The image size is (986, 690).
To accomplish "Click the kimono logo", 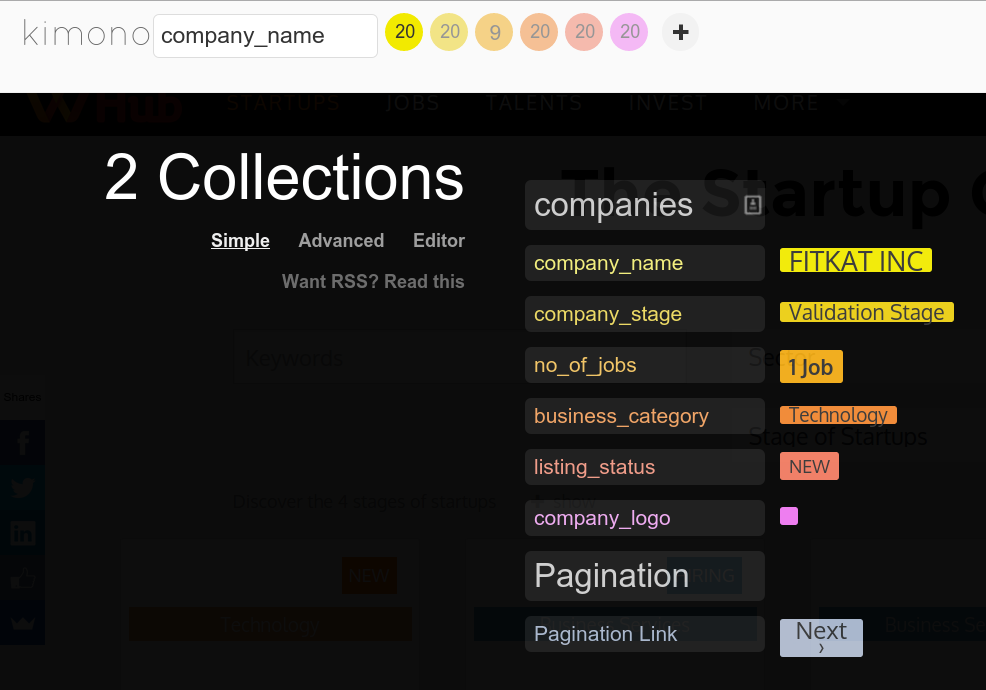I will 86,33.
